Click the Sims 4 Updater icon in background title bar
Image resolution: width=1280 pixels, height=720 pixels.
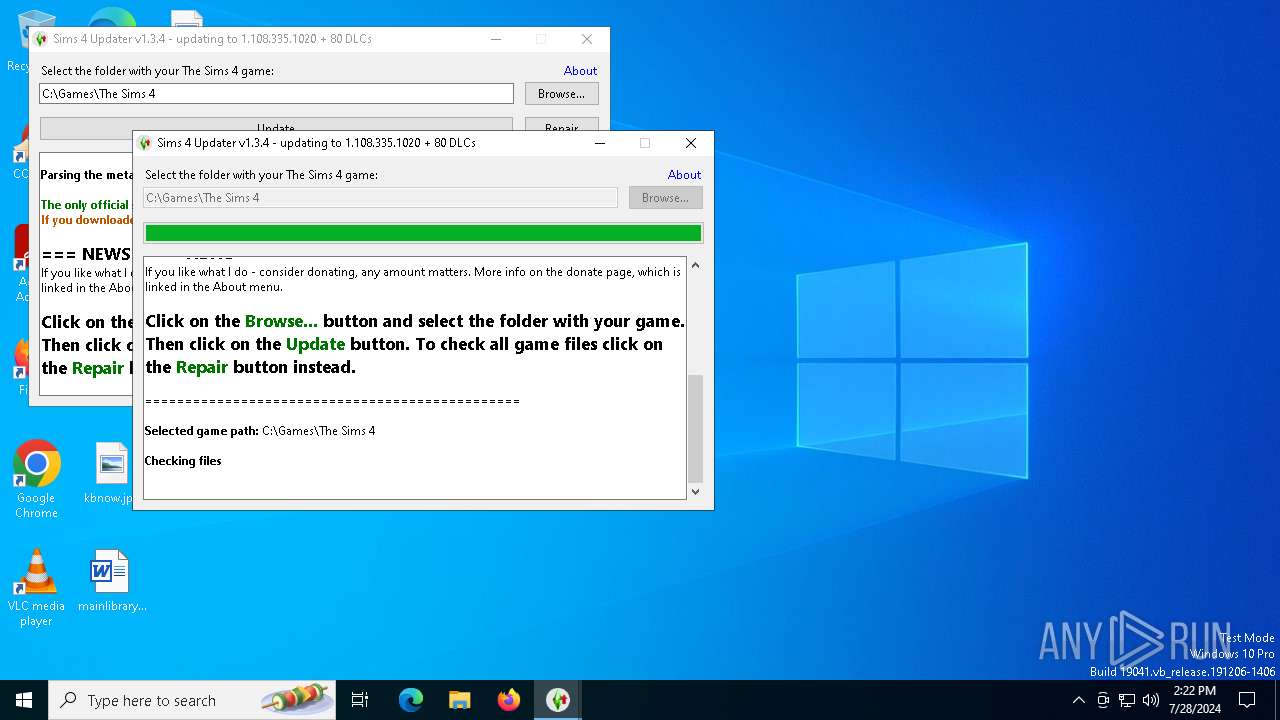pyautogui.click(x=41, y=39)
